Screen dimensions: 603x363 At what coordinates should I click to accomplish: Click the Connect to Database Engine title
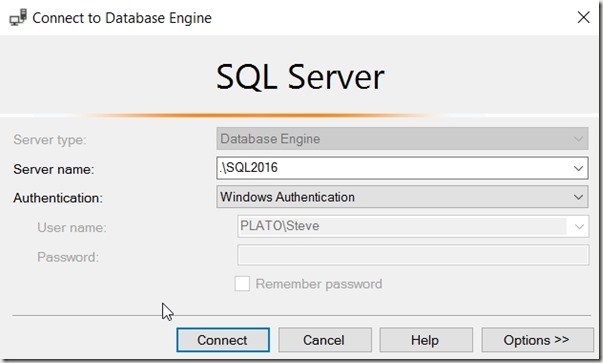[x=122, y=18]
